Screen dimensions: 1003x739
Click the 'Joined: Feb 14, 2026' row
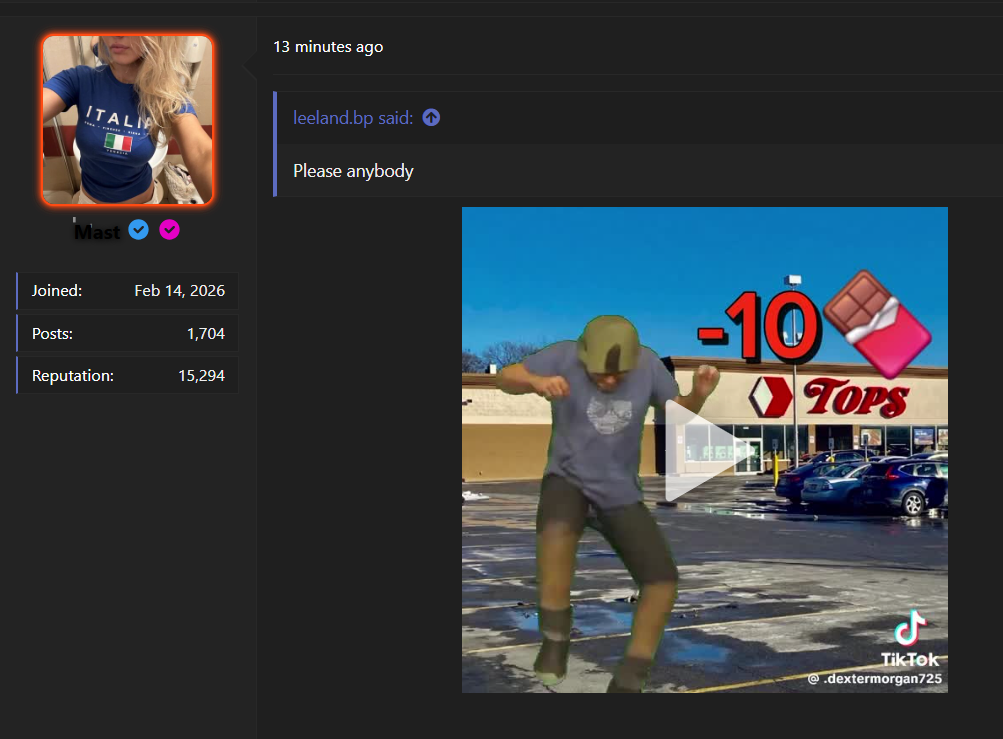[x=128, y=290]
